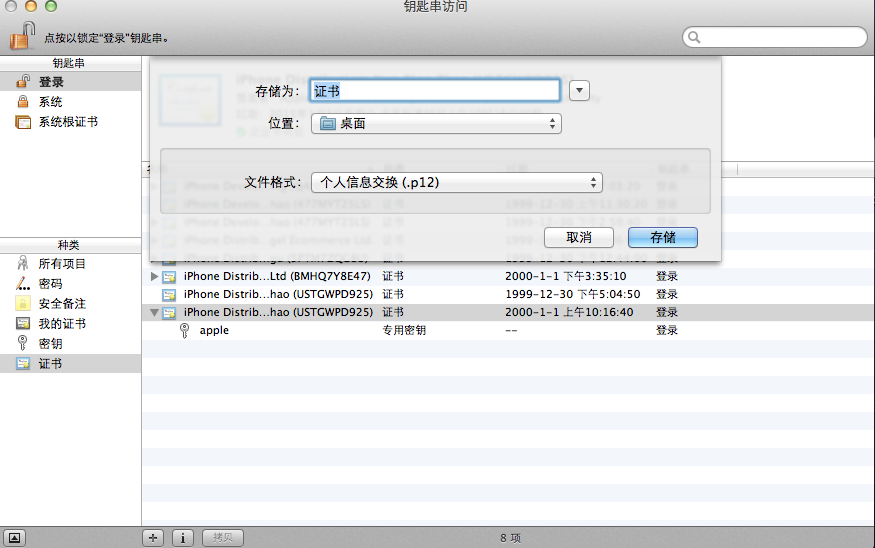The height and width of the screenshot is (548, 875).
Task: Click the 证书 category certificate icon
Action: 23,364
